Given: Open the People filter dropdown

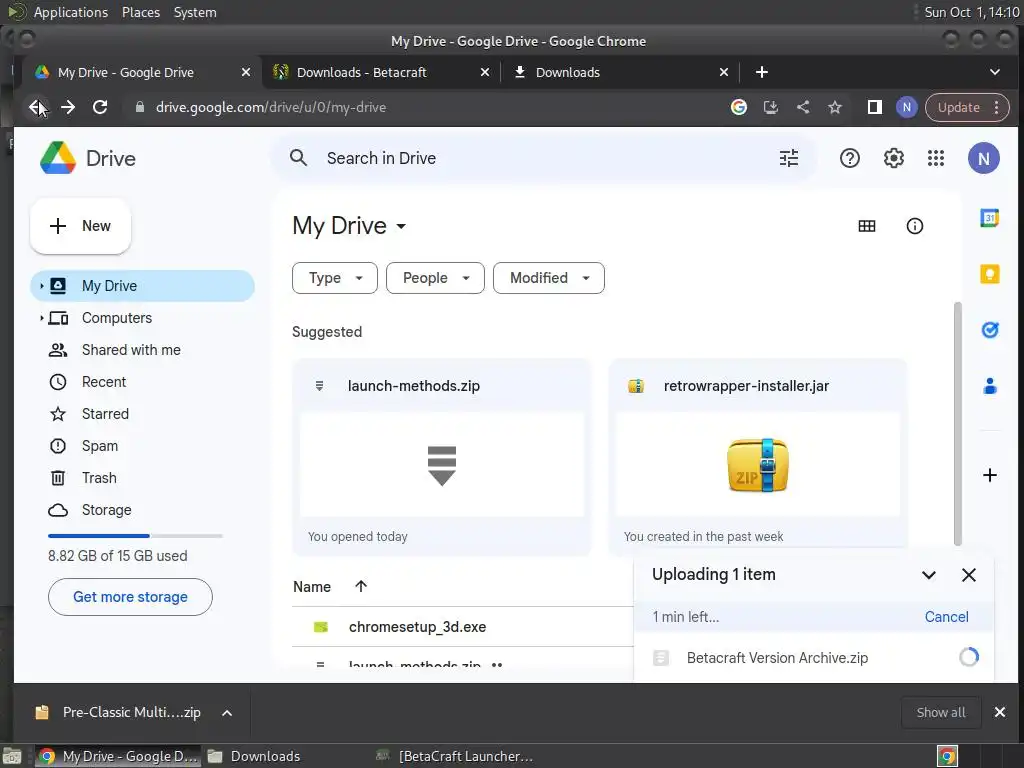Looking at the screenshot, I should coord(435,278).
